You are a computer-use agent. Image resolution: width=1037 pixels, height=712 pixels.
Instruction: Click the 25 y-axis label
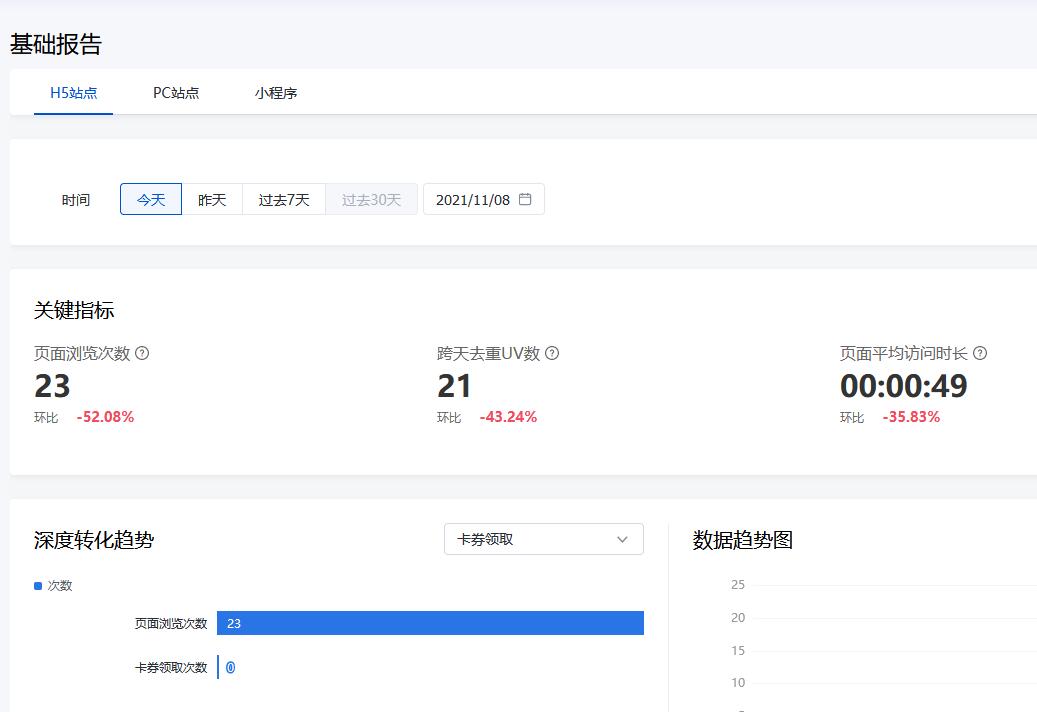pos(738,584)
